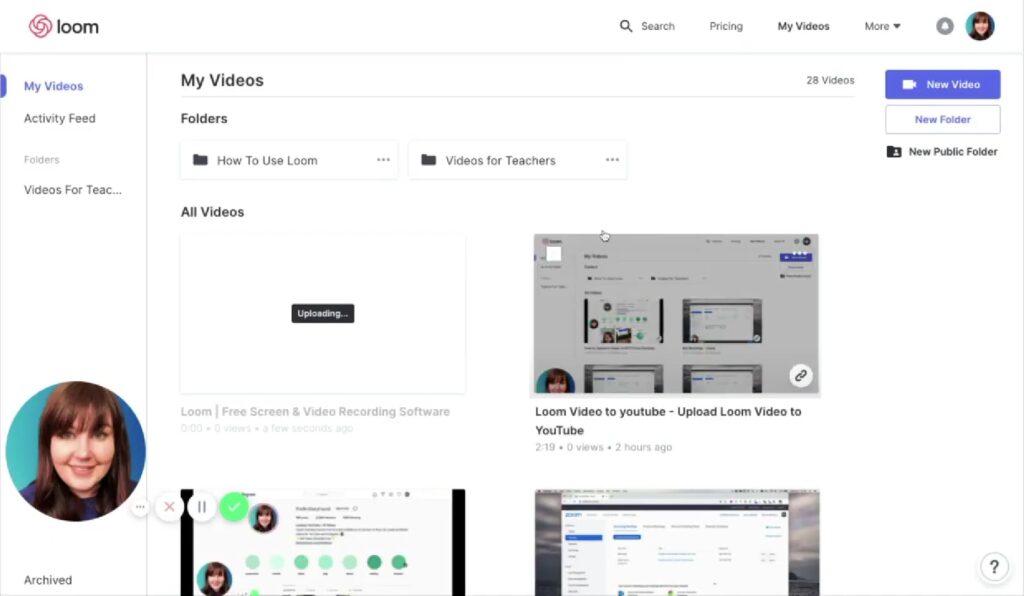
Task: Open Activity Feed in the sidebar
Action: pyautogui.click(x=59, y=118)
